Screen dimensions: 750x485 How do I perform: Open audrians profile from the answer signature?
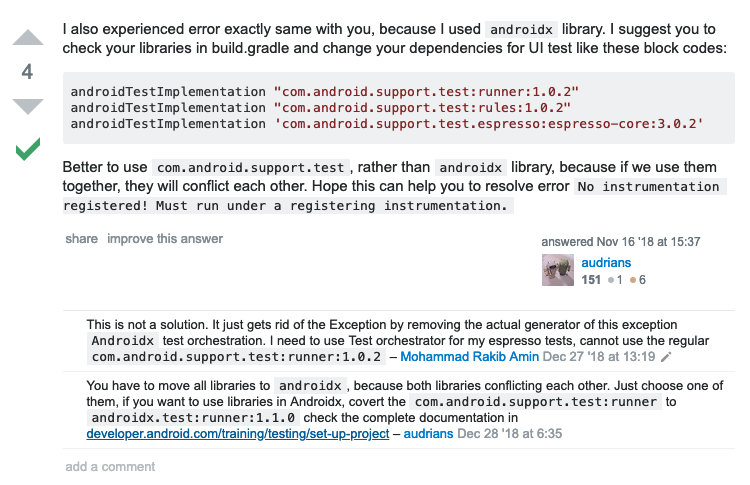pyautogui.click(x=606, y=263)
